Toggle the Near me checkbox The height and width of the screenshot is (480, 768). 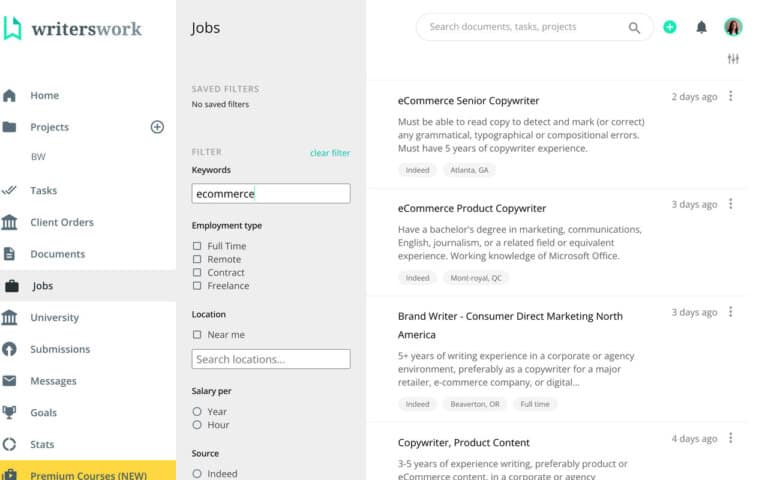tap(197, 335)
